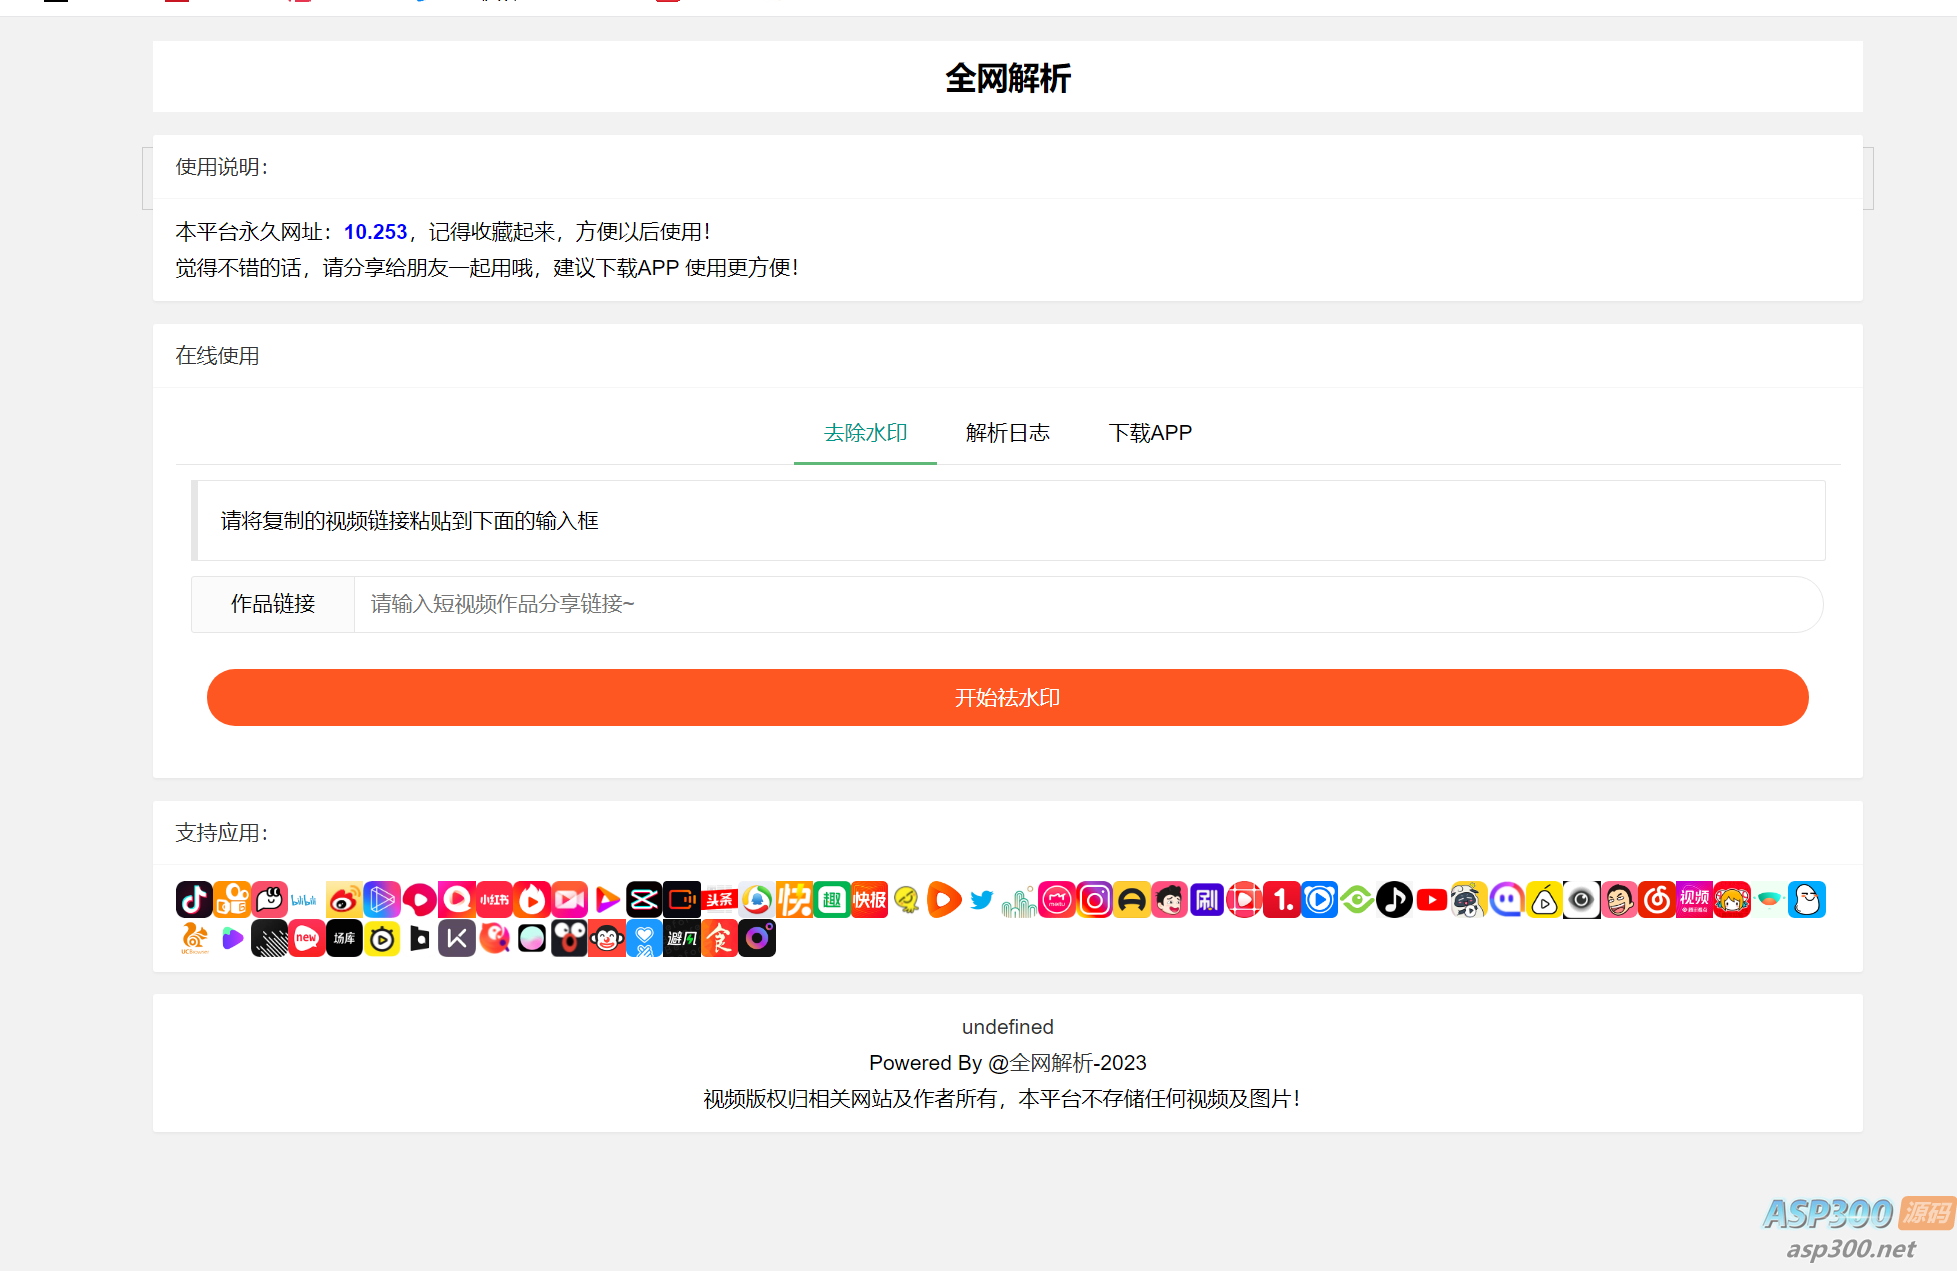
Task: Click the purple 刷 app icon
Action: 1207,900
